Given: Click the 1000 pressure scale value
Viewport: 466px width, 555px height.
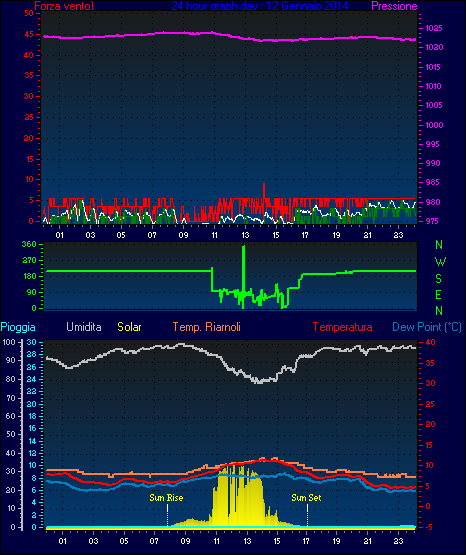Looking at the screenshot, I should coord(434,125).
